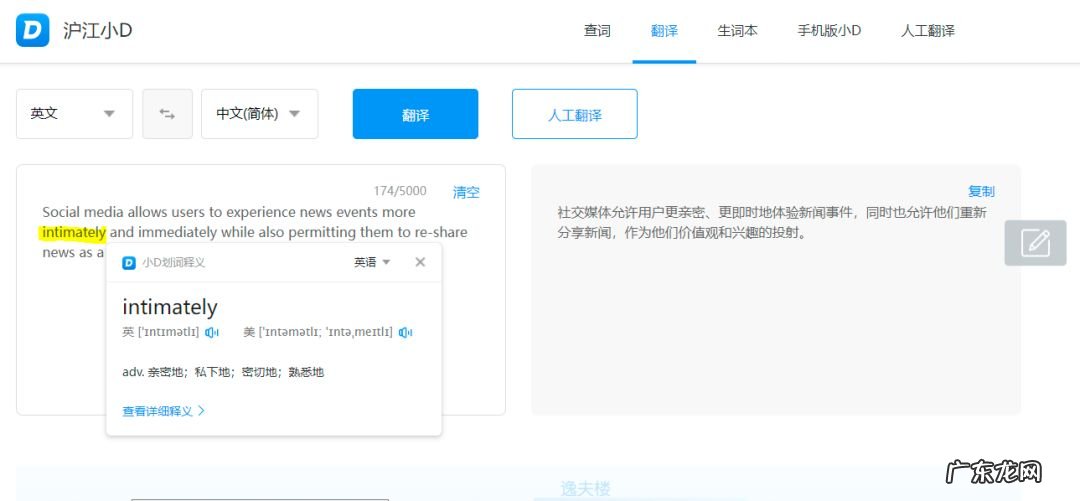Click the small D icon in popup header
This screenshot has width=1080, height=501.
tap(129, 263)
